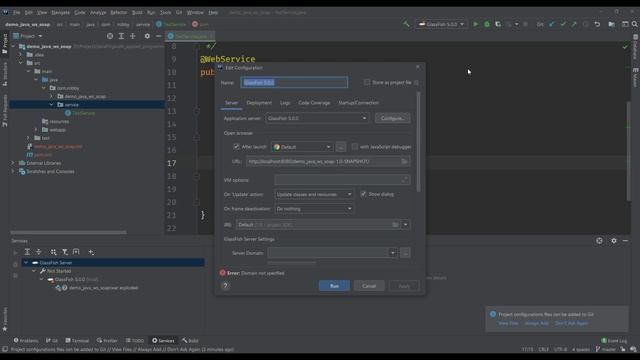This screenshot has width=640, height=360.
Task: Open Project panel gear options
Action: [x=147, y=36]
